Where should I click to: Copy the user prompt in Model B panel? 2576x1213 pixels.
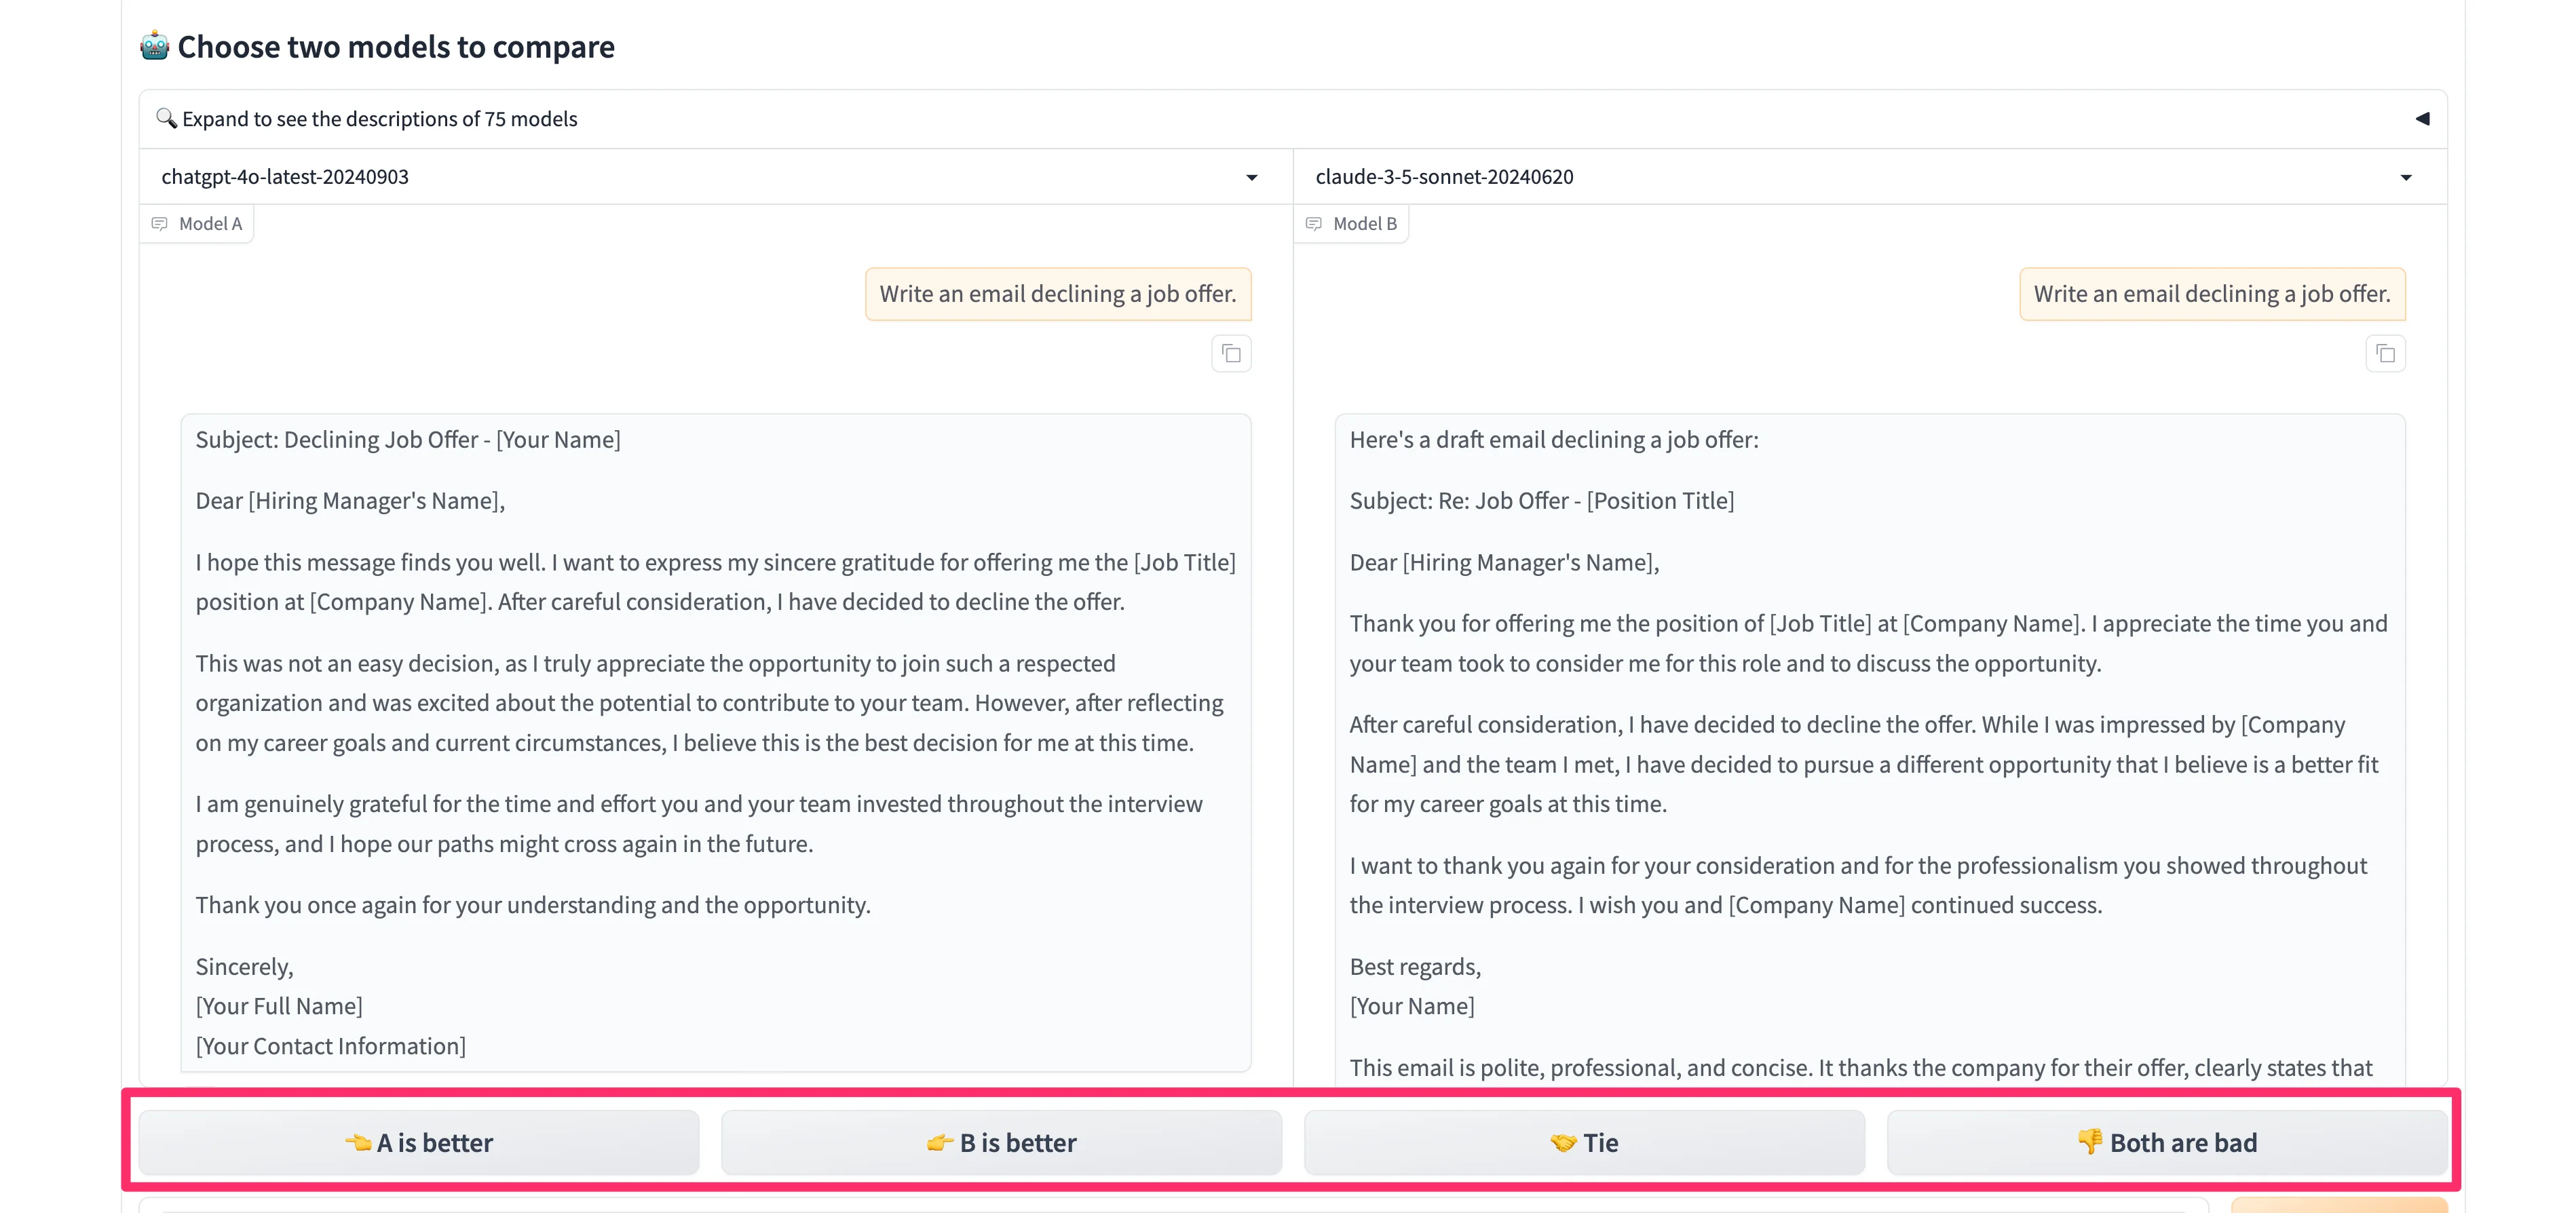point(2385,354)
